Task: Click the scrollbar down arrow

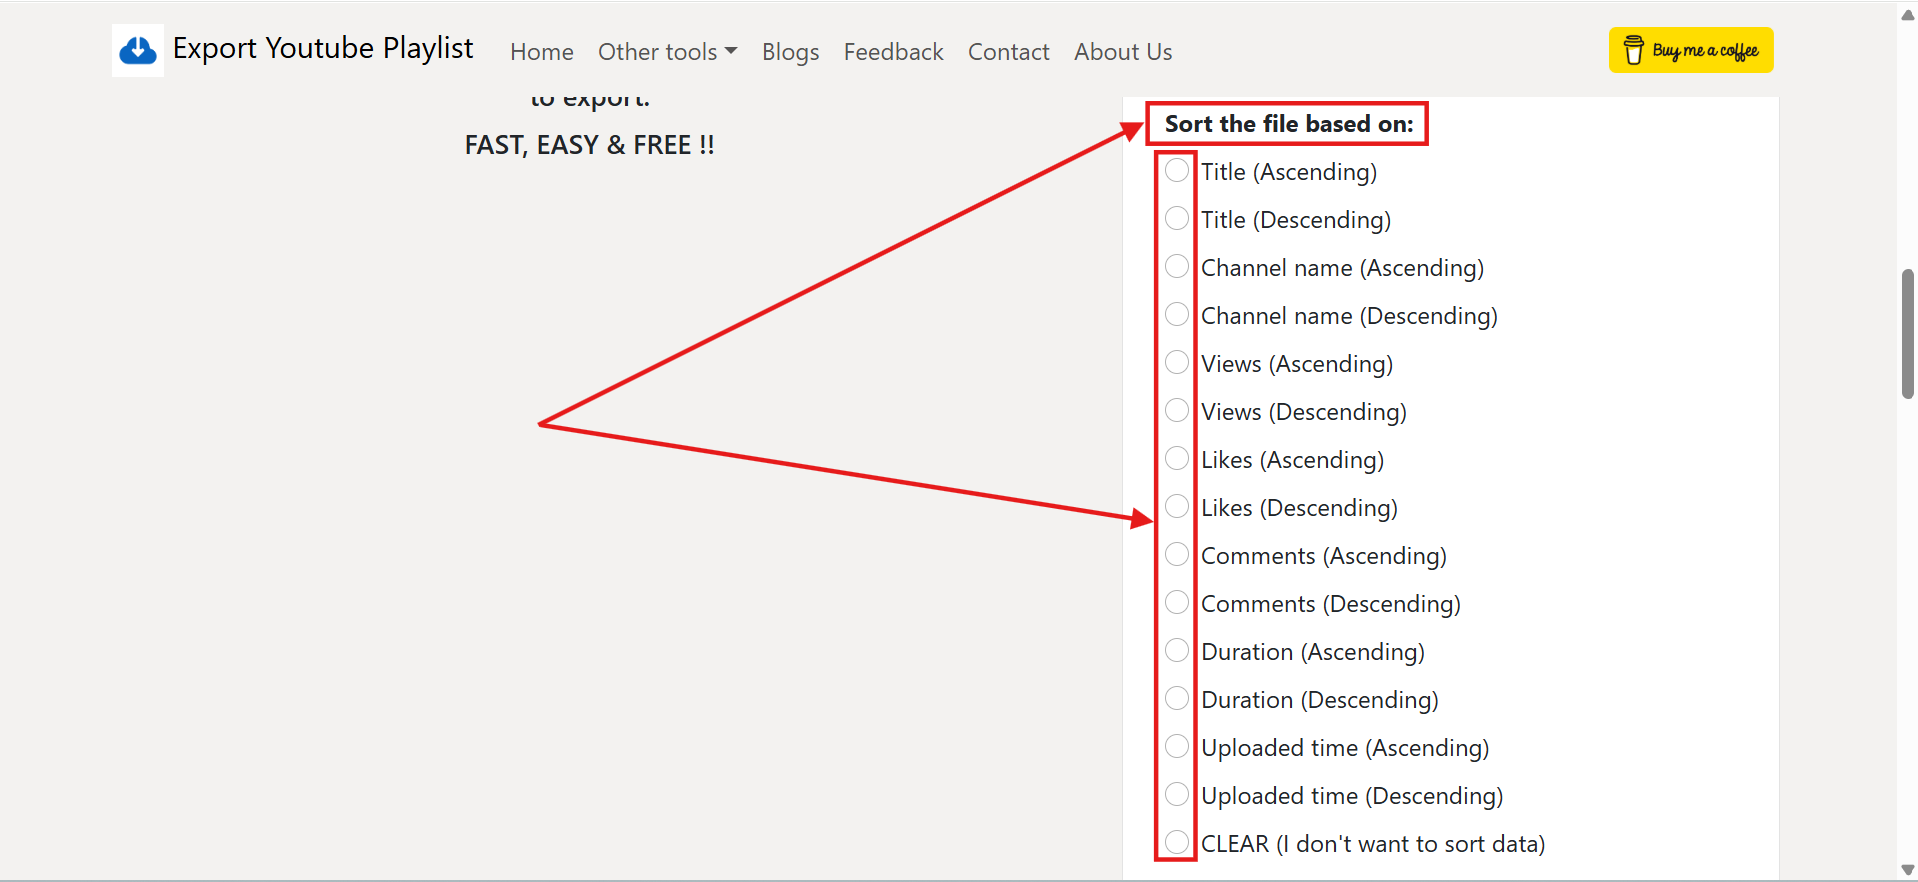Action: tap(1908, 870)
